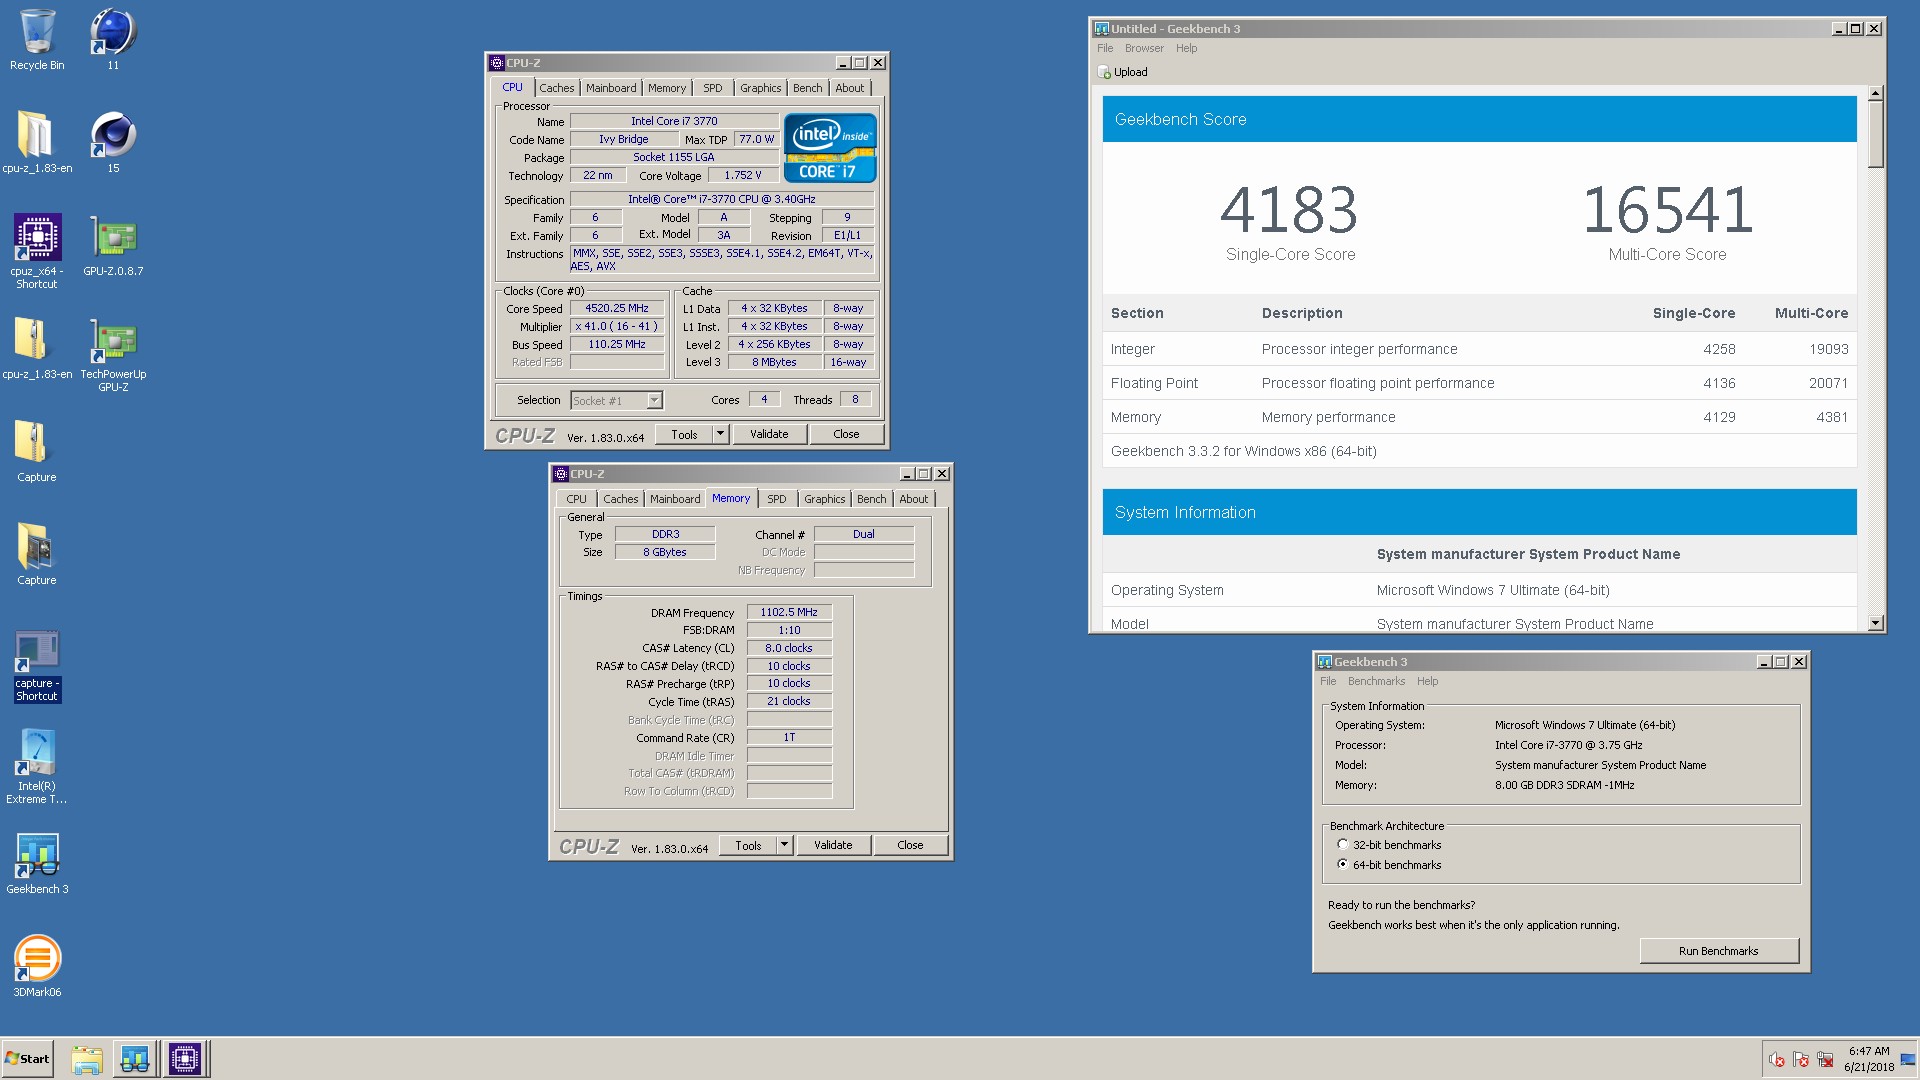Select the capture - Shortcut desktop icon
The image size is (1920, 1080).
tap(37, 665)
